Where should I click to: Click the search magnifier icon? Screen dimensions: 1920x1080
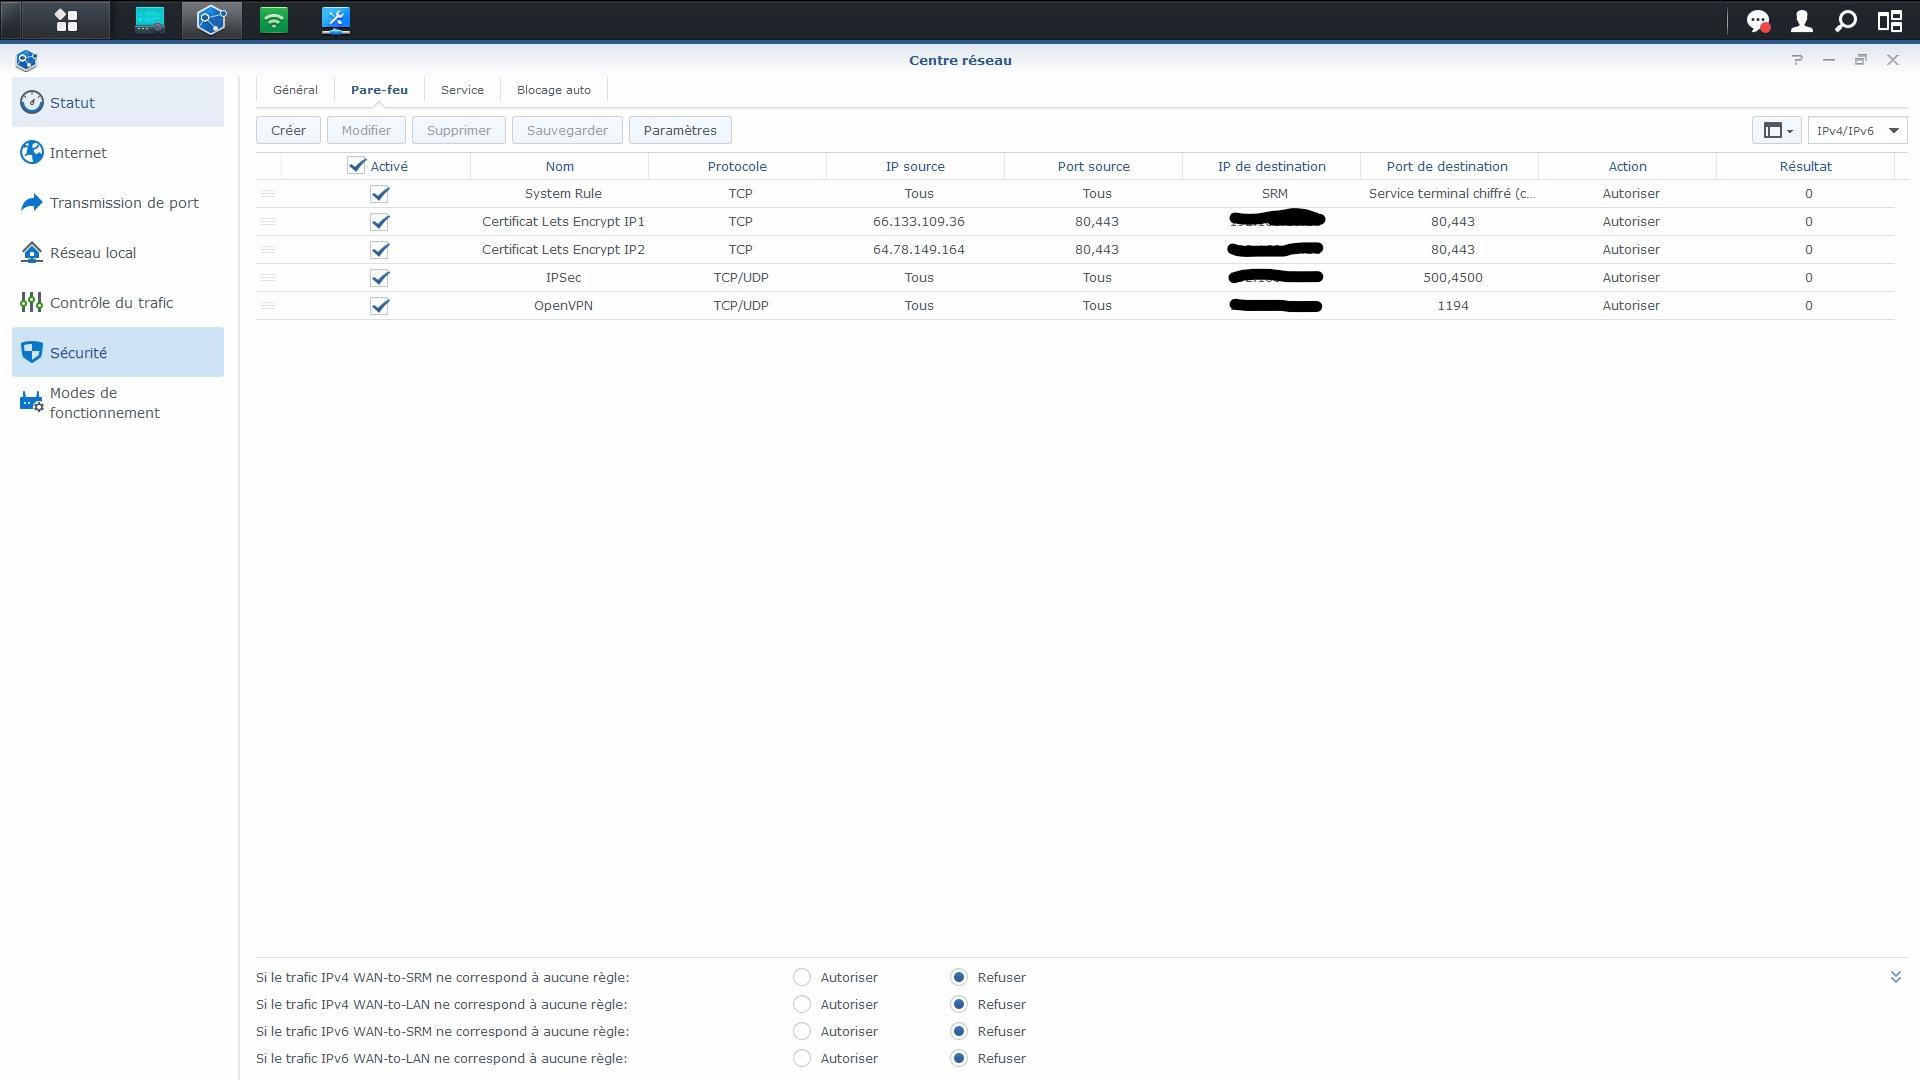(1845, 21)
